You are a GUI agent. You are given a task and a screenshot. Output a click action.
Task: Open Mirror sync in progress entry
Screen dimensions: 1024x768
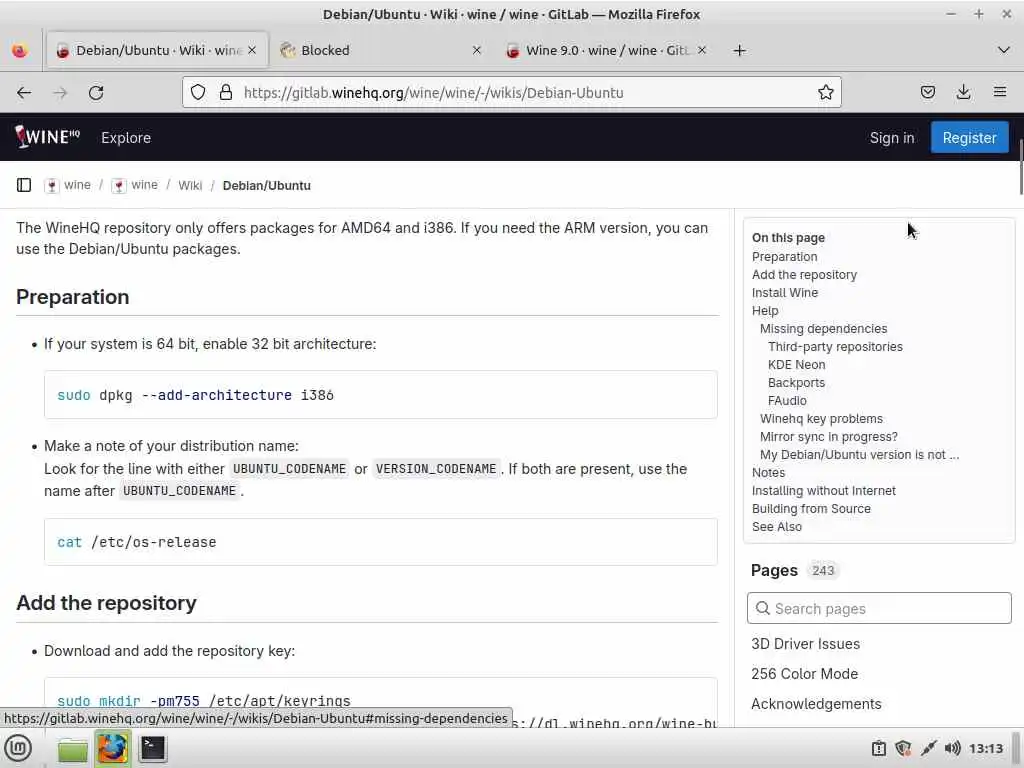(828, 436)
